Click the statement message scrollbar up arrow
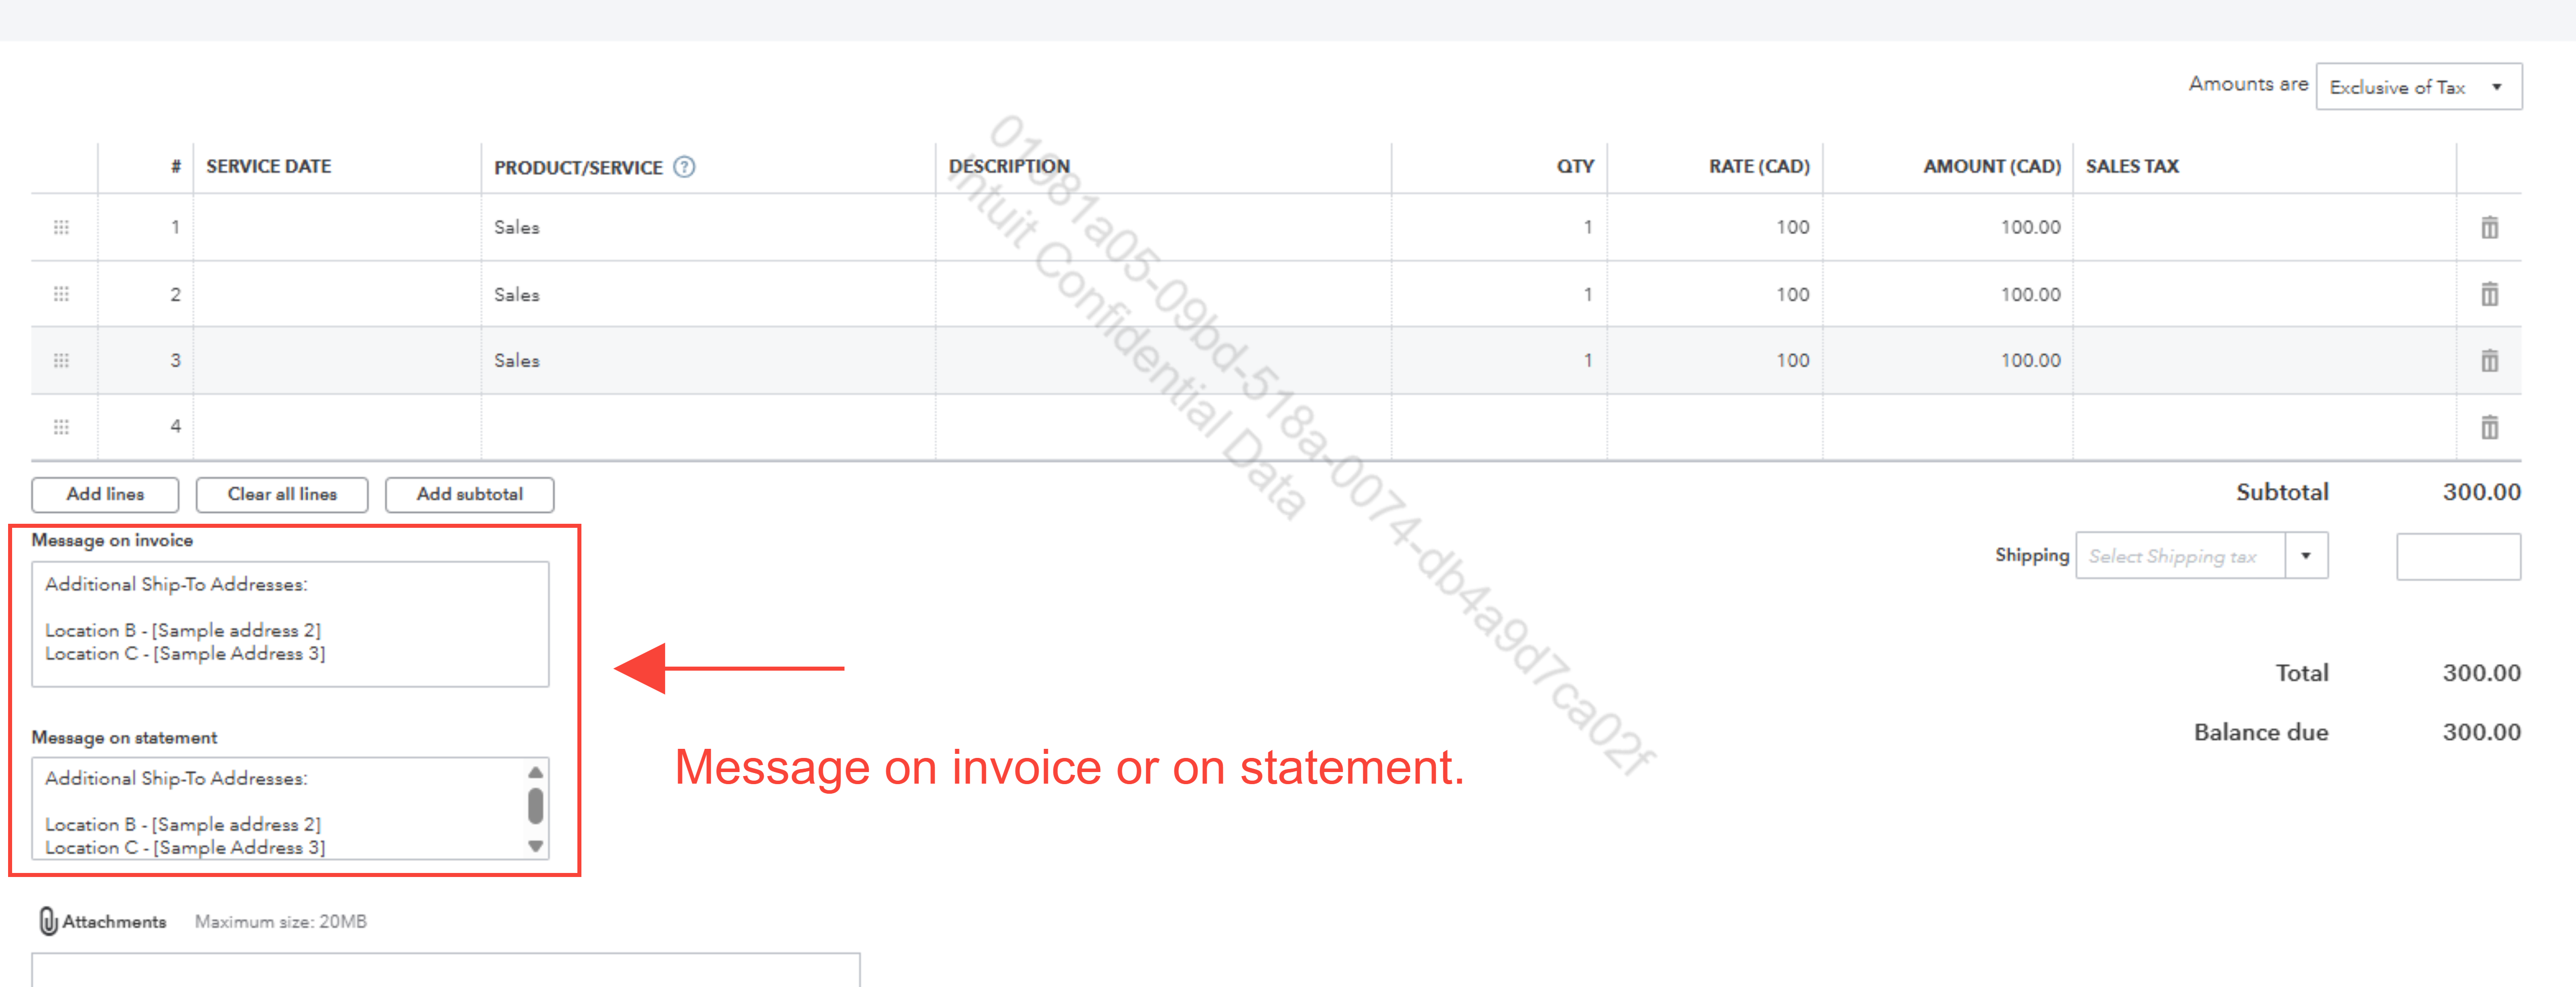 (x=536, y=772)
